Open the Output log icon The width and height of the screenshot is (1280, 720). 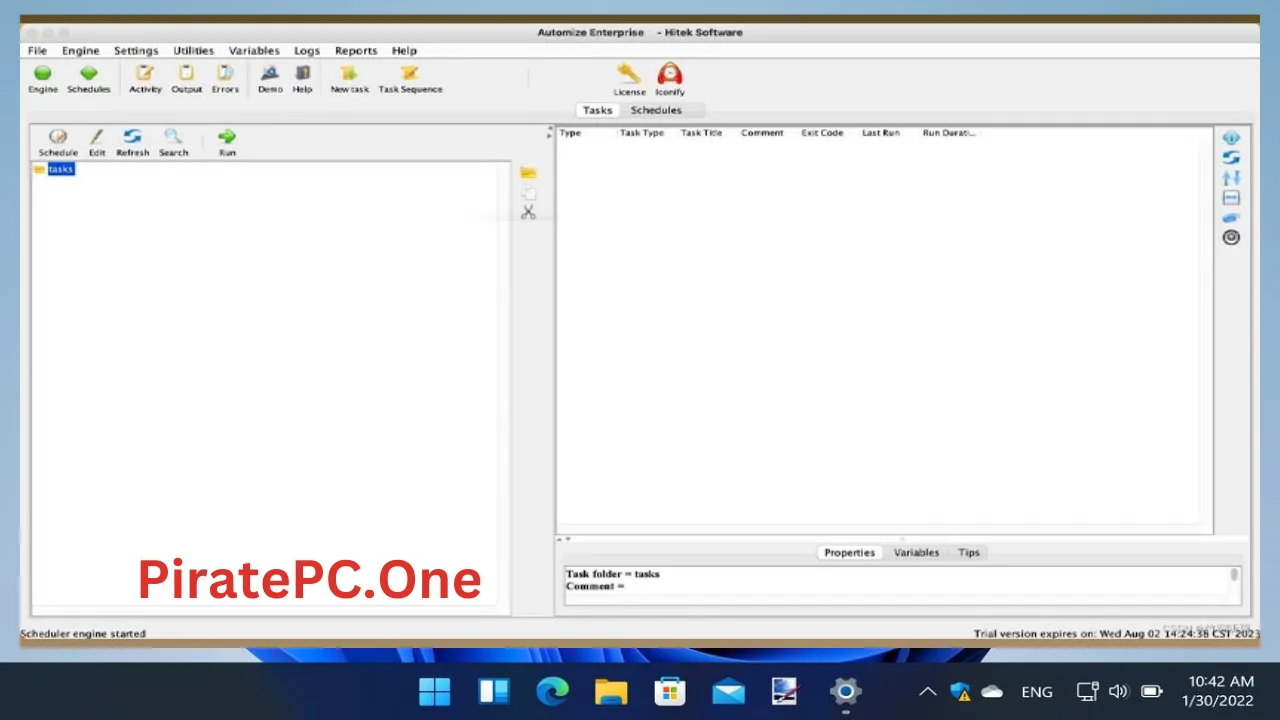pyautogui.click(x=186, y=73)
